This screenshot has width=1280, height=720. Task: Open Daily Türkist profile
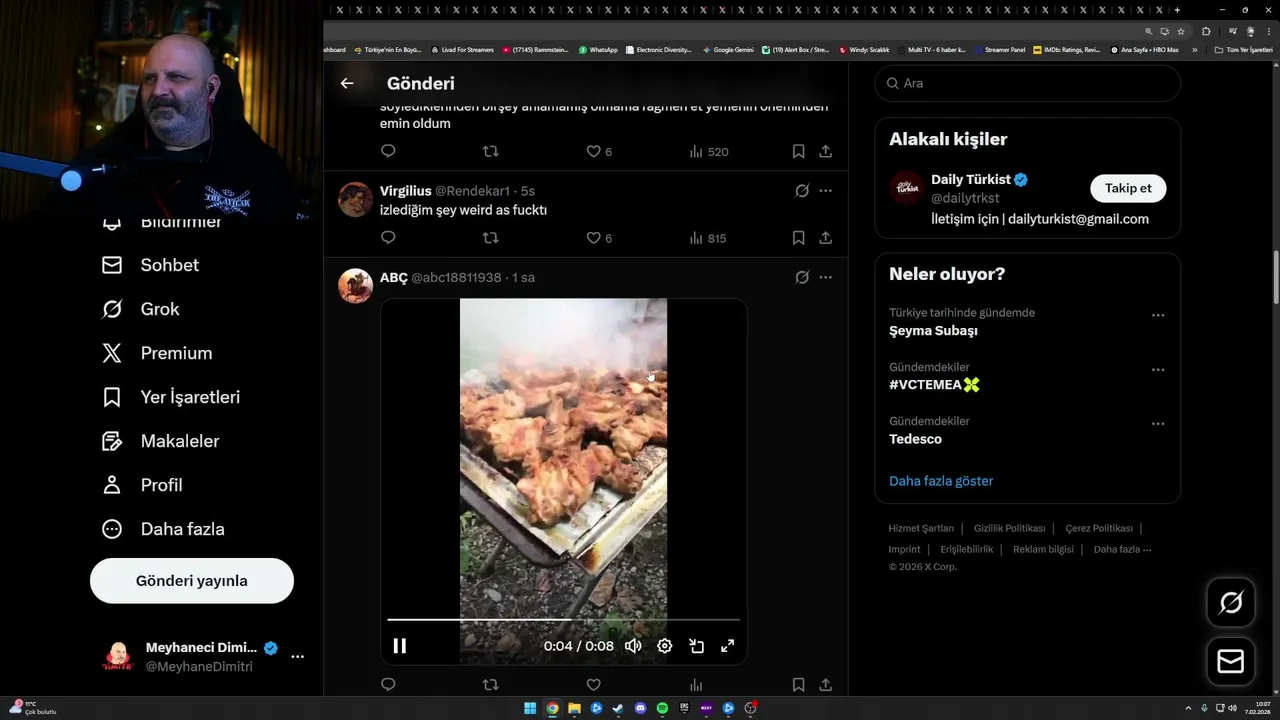pos(972,180)
